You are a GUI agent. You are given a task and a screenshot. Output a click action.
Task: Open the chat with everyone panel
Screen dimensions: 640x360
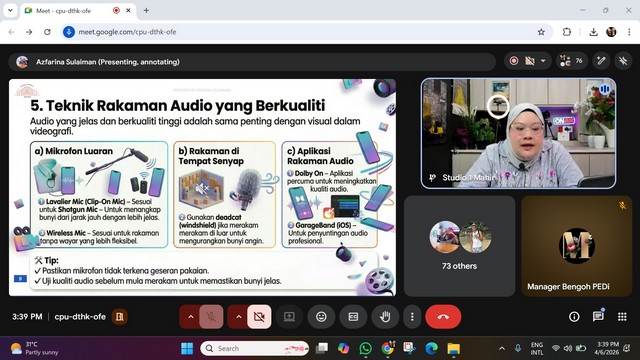click(x=598, y=317)
